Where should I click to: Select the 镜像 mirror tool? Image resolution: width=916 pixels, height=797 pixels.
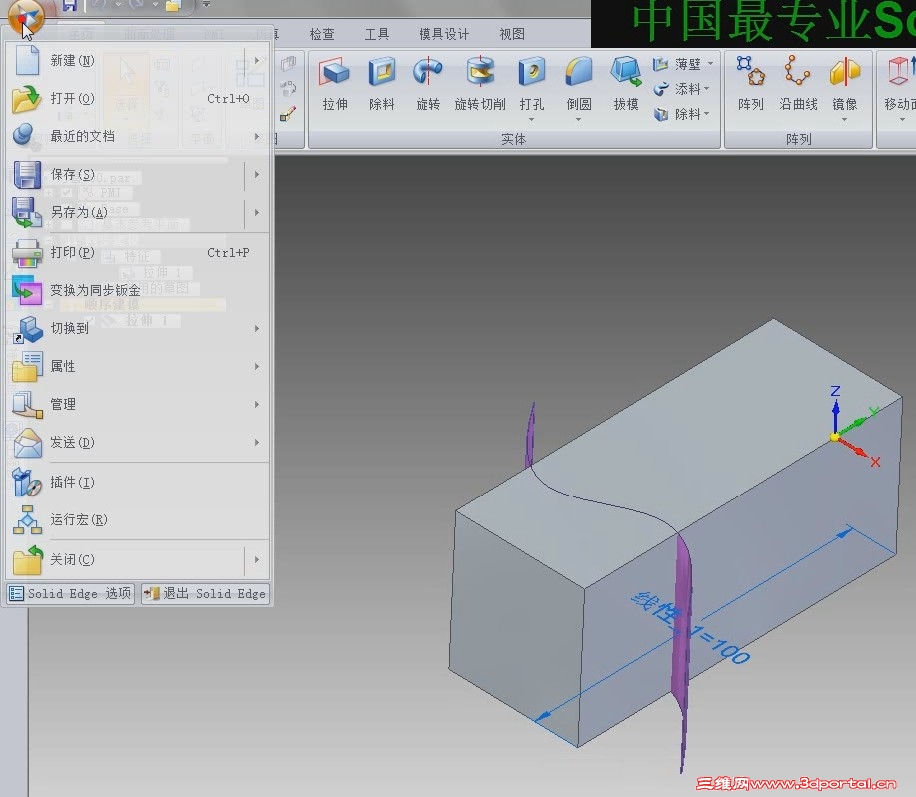click(x=845, y=84)
